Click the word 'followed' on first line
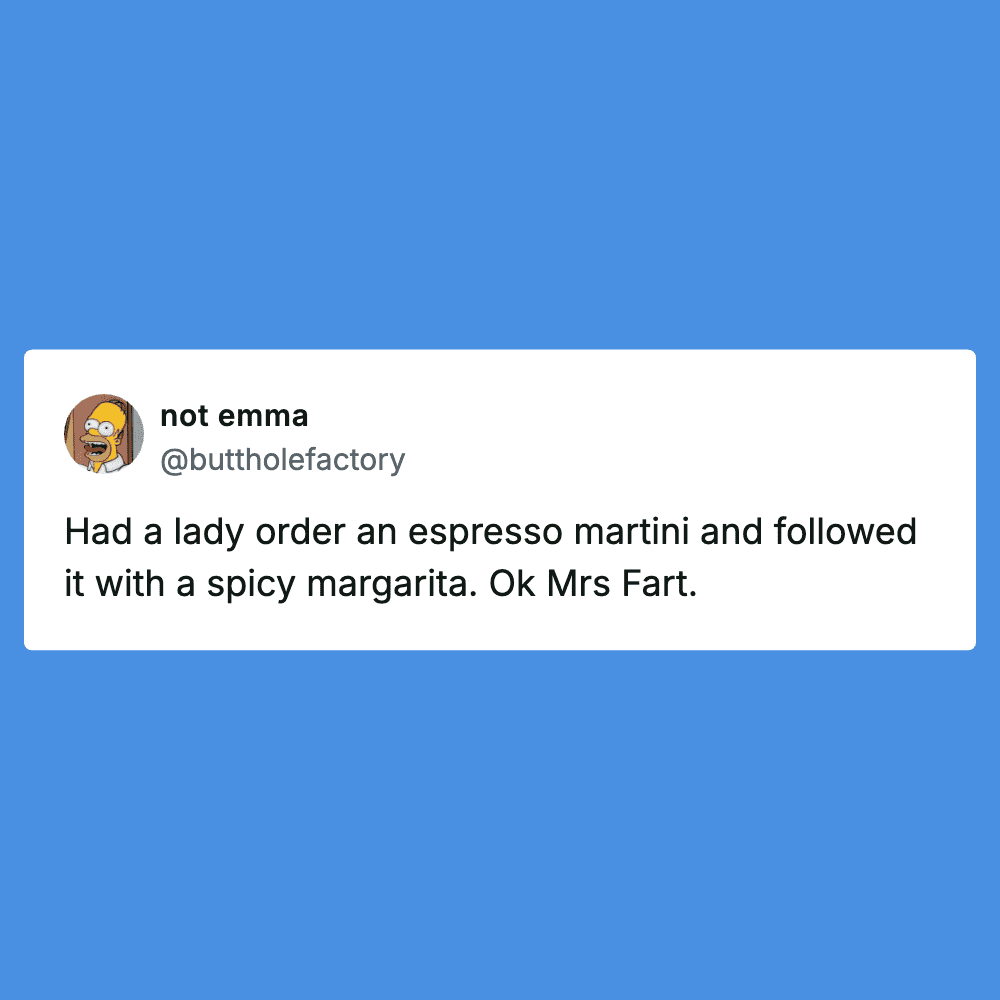Viewport: 1000px width, 1000px height. coord(844,531)
